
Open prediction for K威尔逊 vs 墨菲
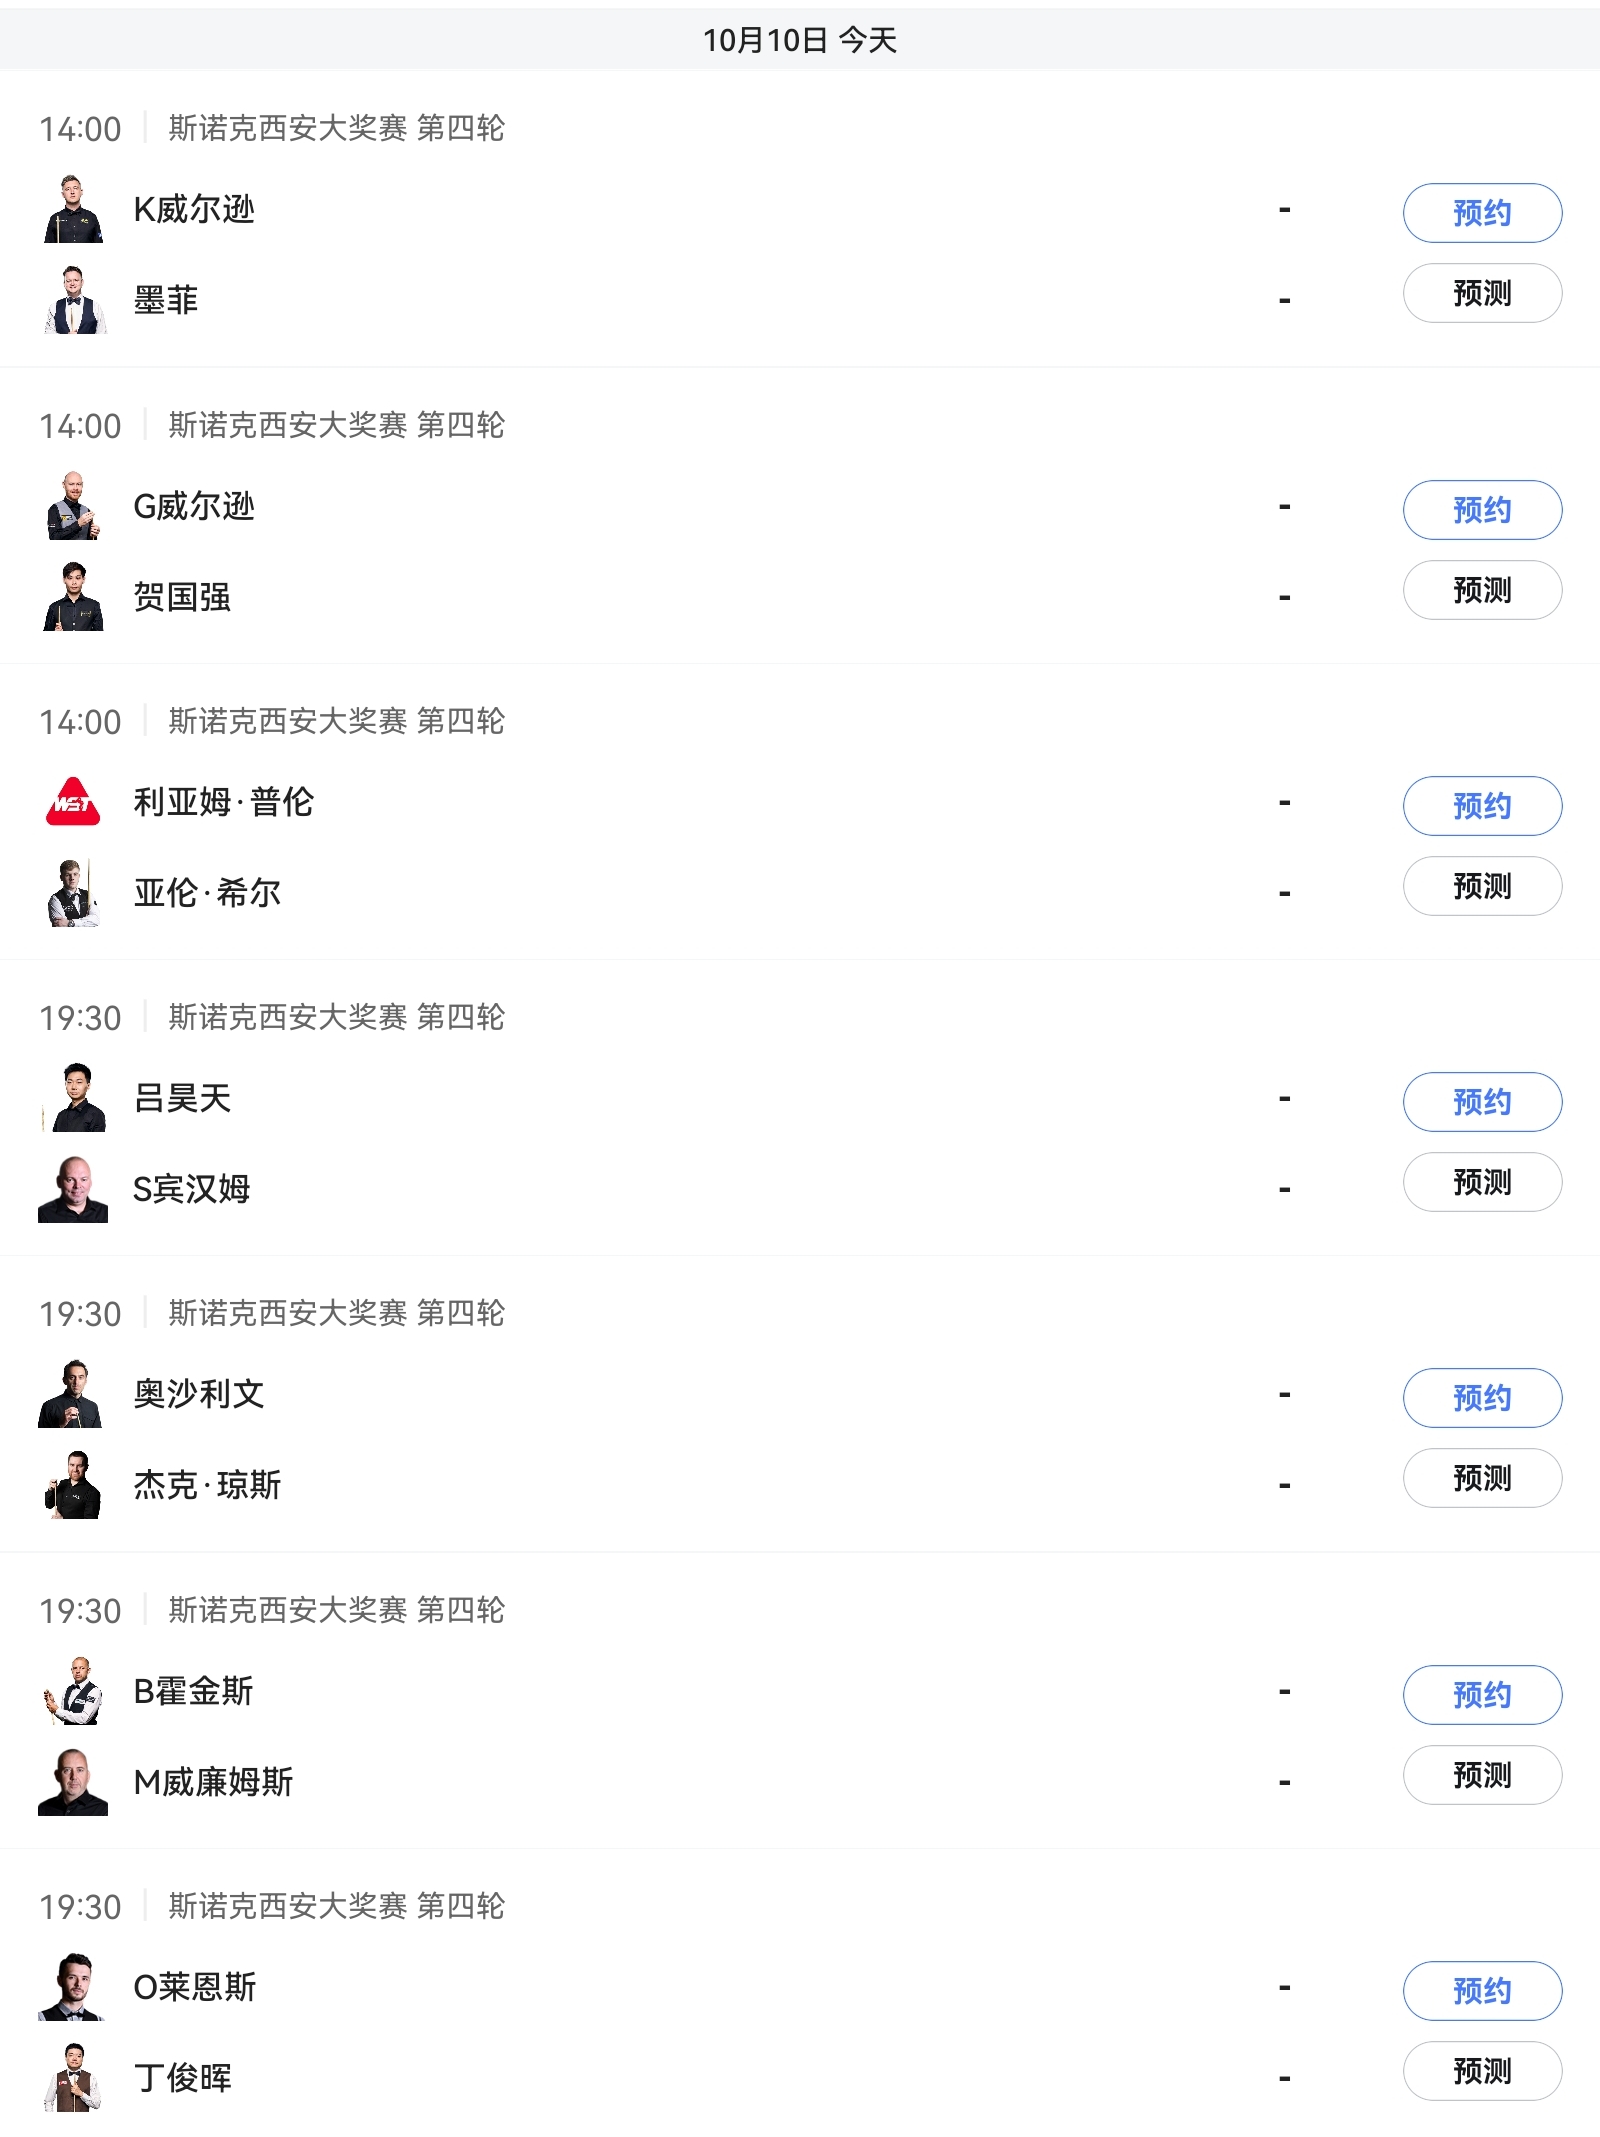pos(1481,293)
